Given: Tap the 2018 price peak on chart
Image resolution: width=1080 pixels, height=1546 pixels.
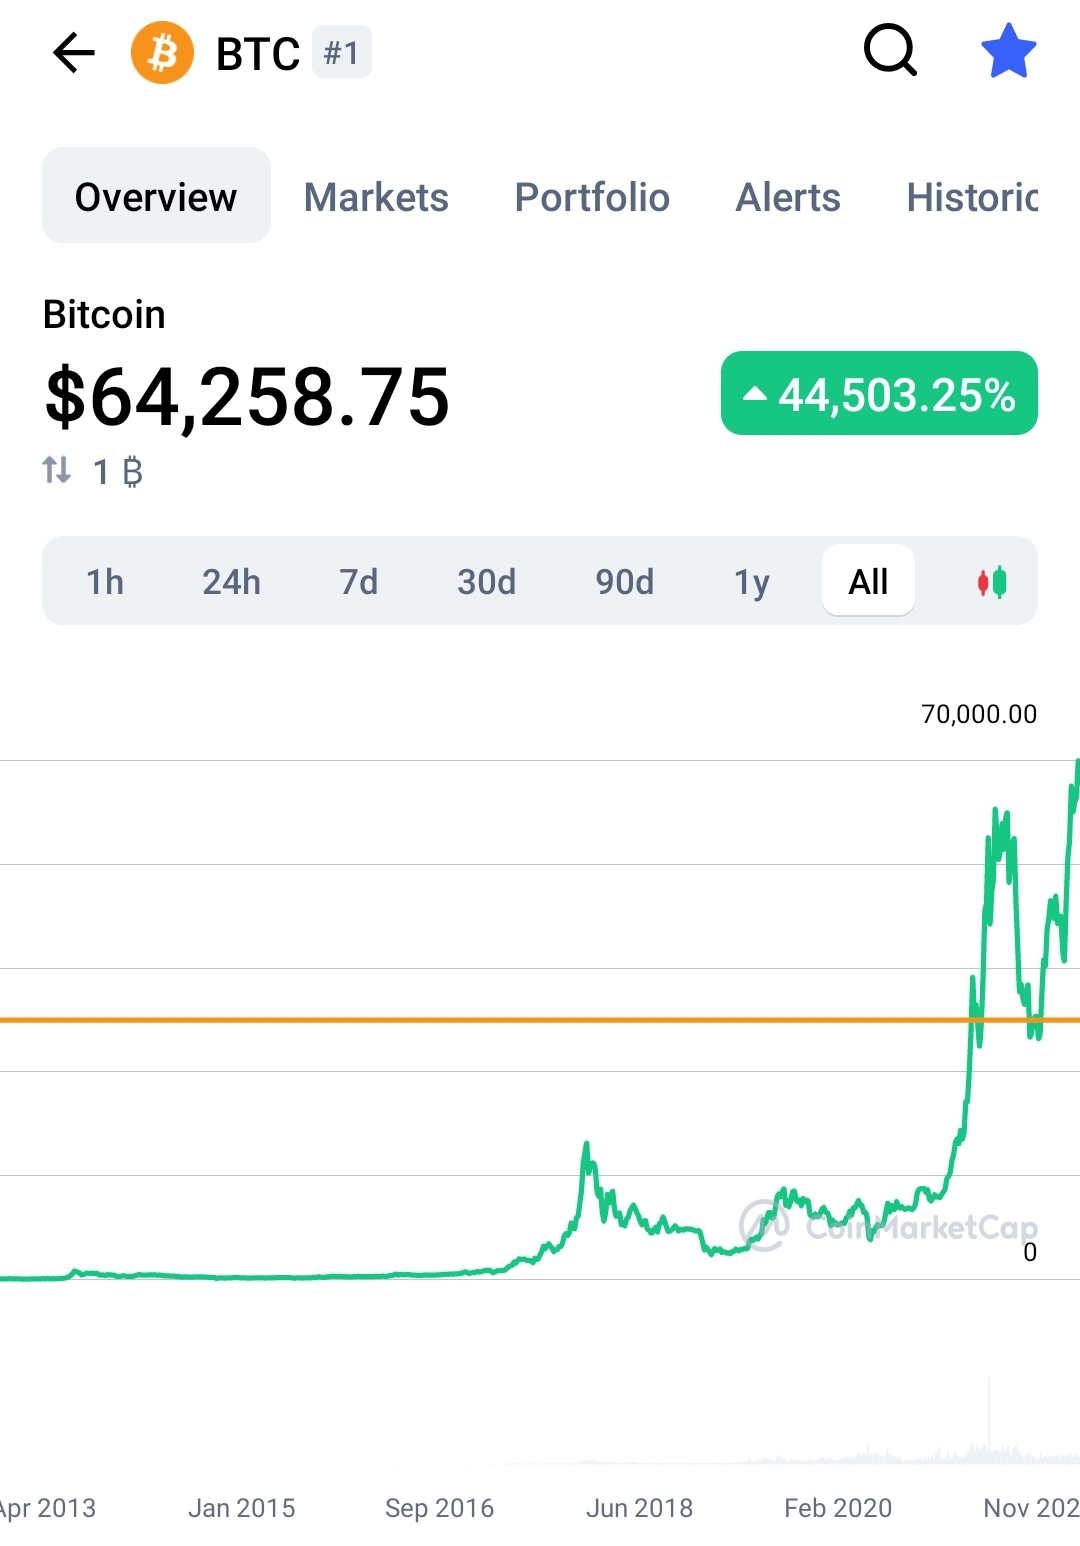Looking at the screenshot, I should point(586,1145).
